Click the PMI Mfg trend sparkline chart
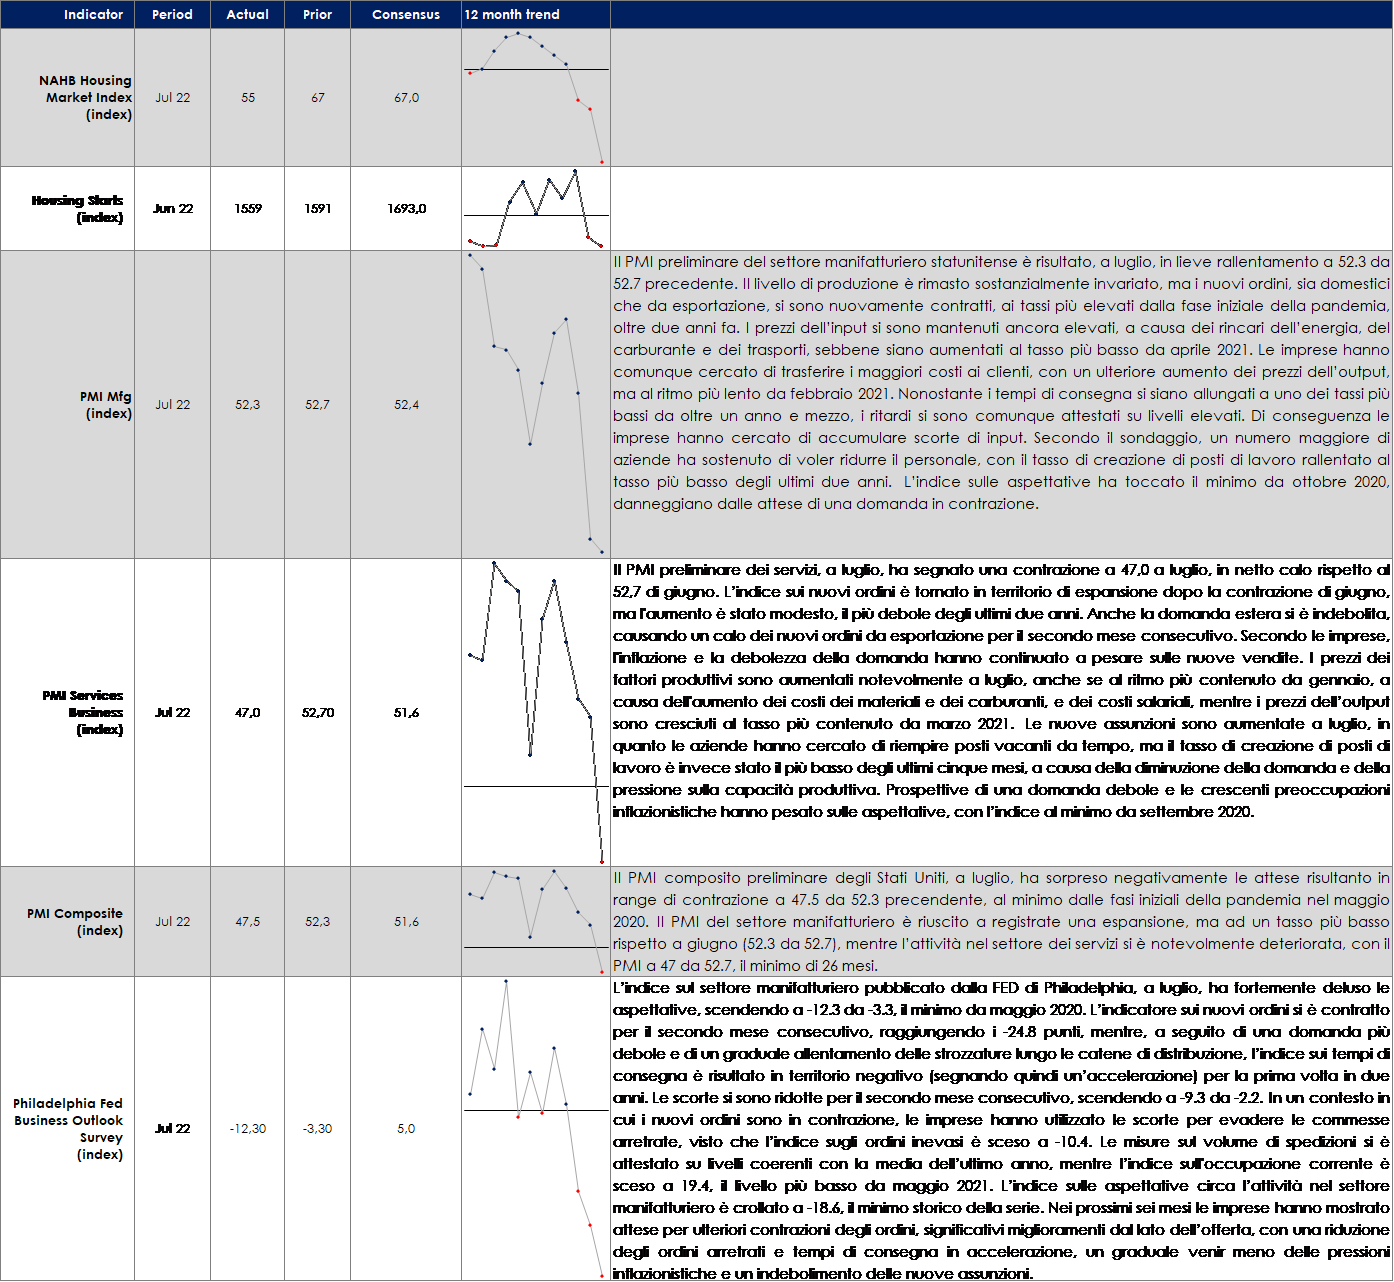This screenshot has width=1394, height=1282. click(x=536, y=404)
